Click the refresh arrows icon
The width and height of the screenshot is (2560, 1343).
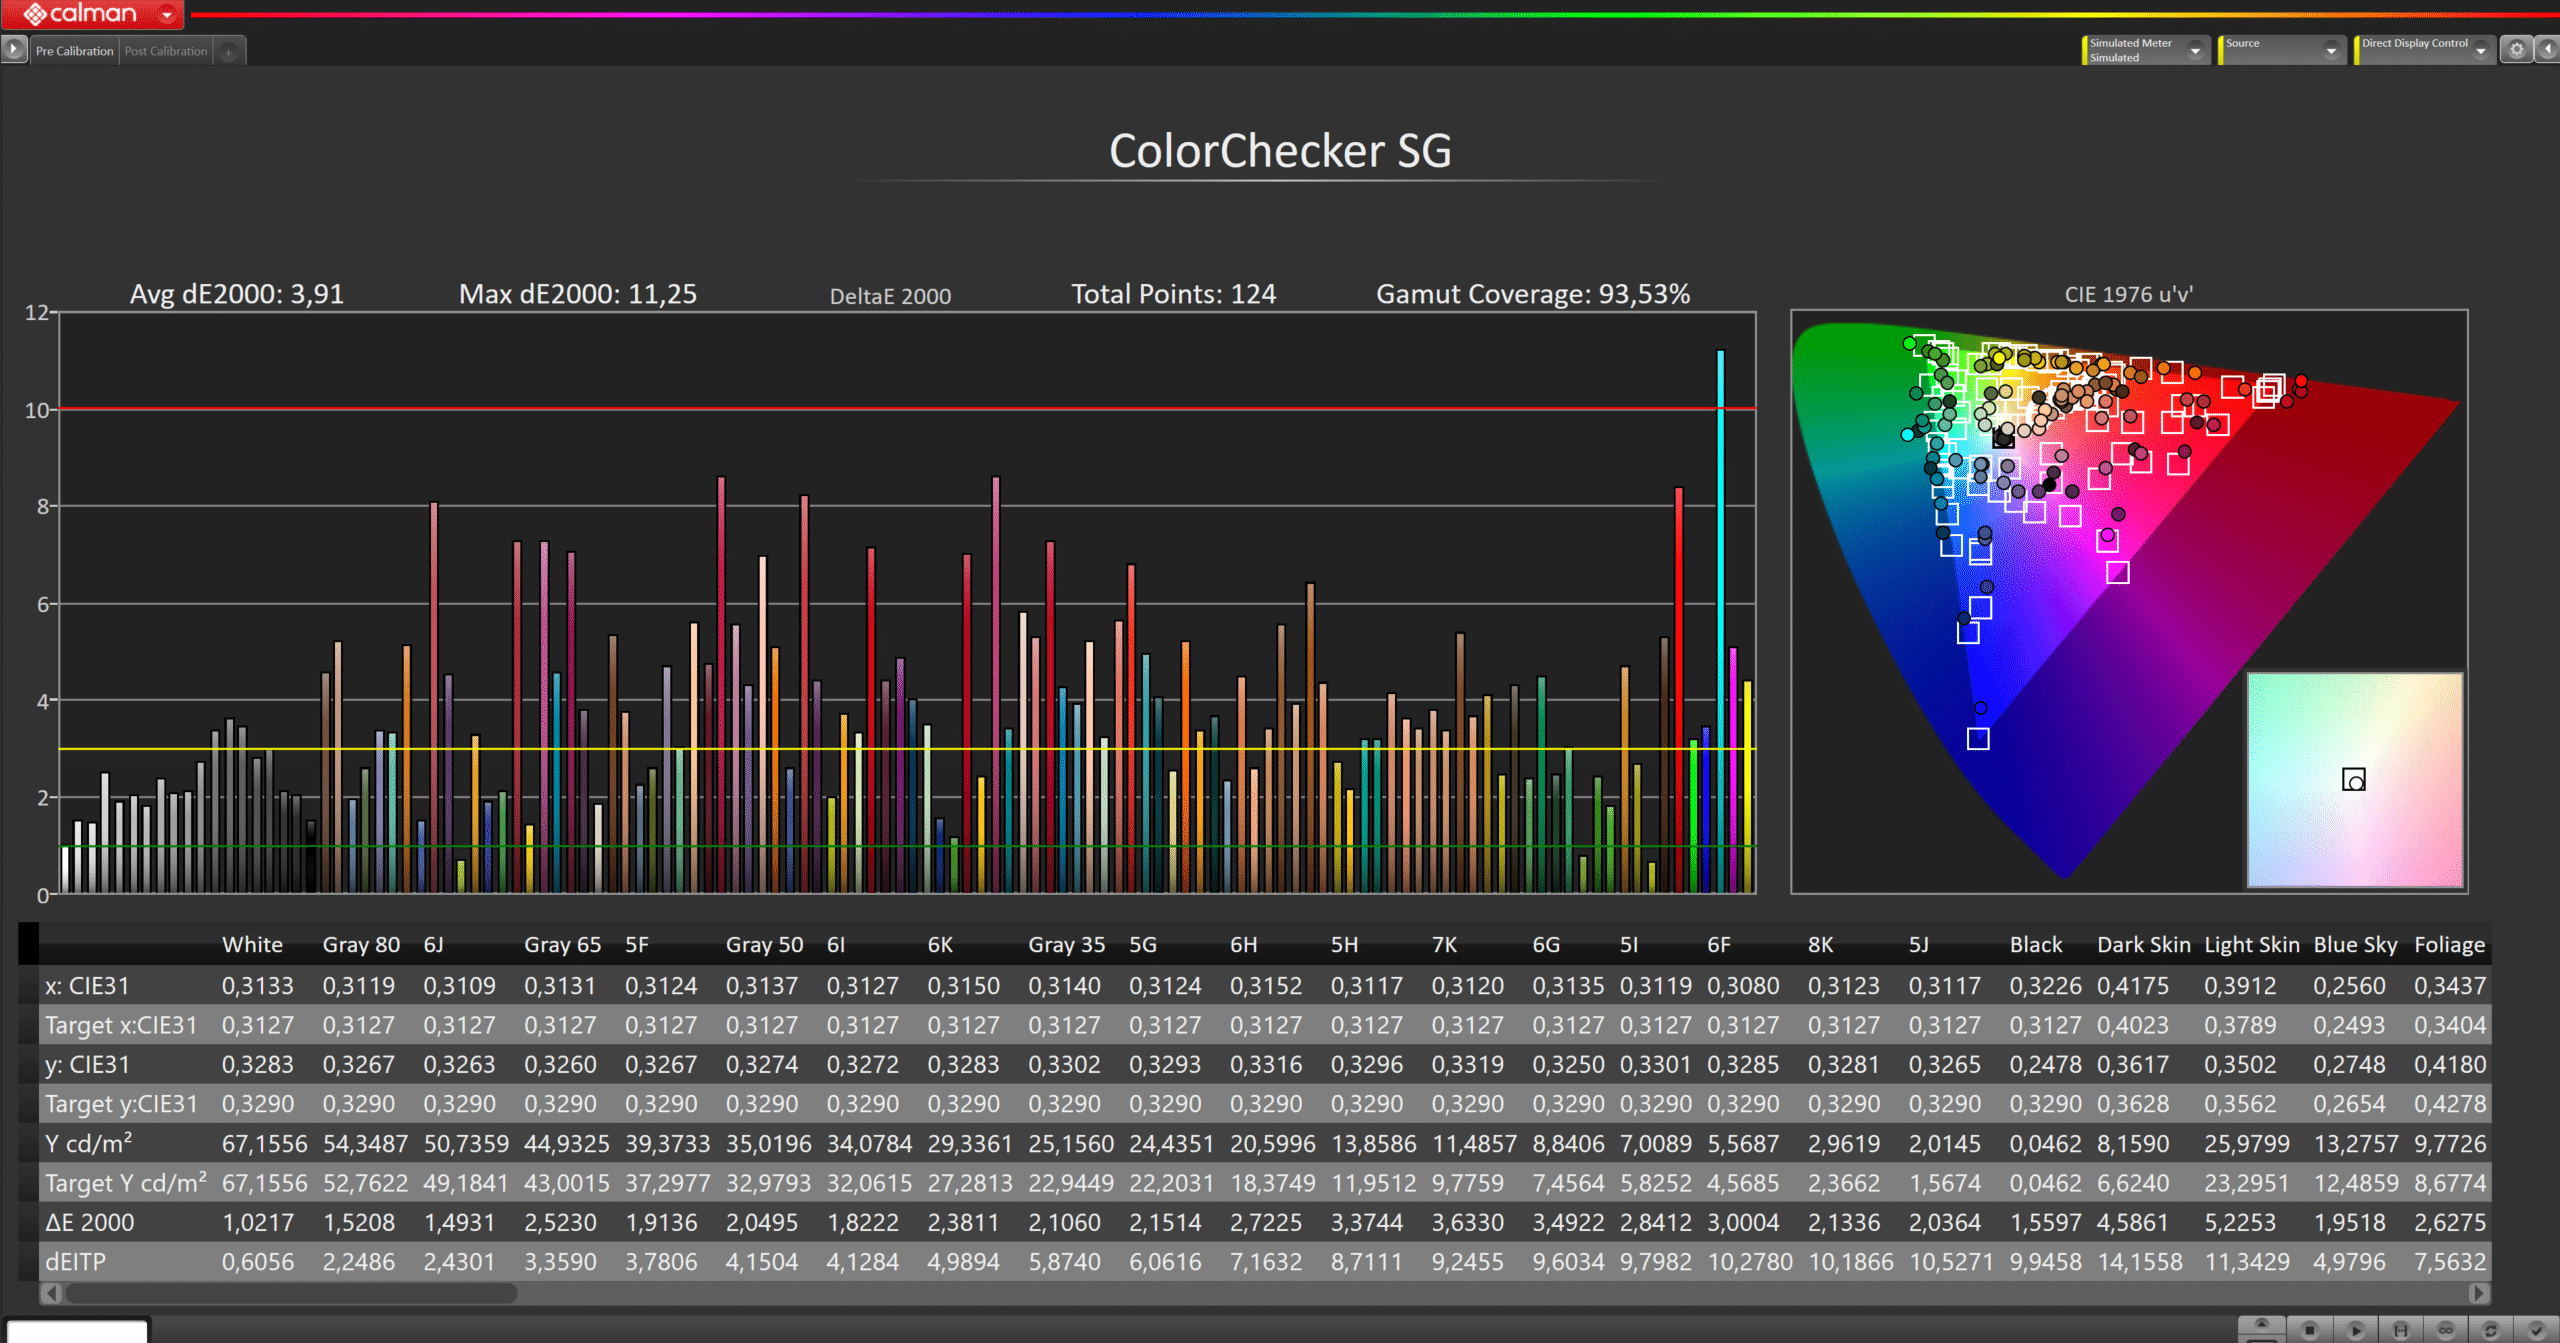click(x=2491, y=1330)
